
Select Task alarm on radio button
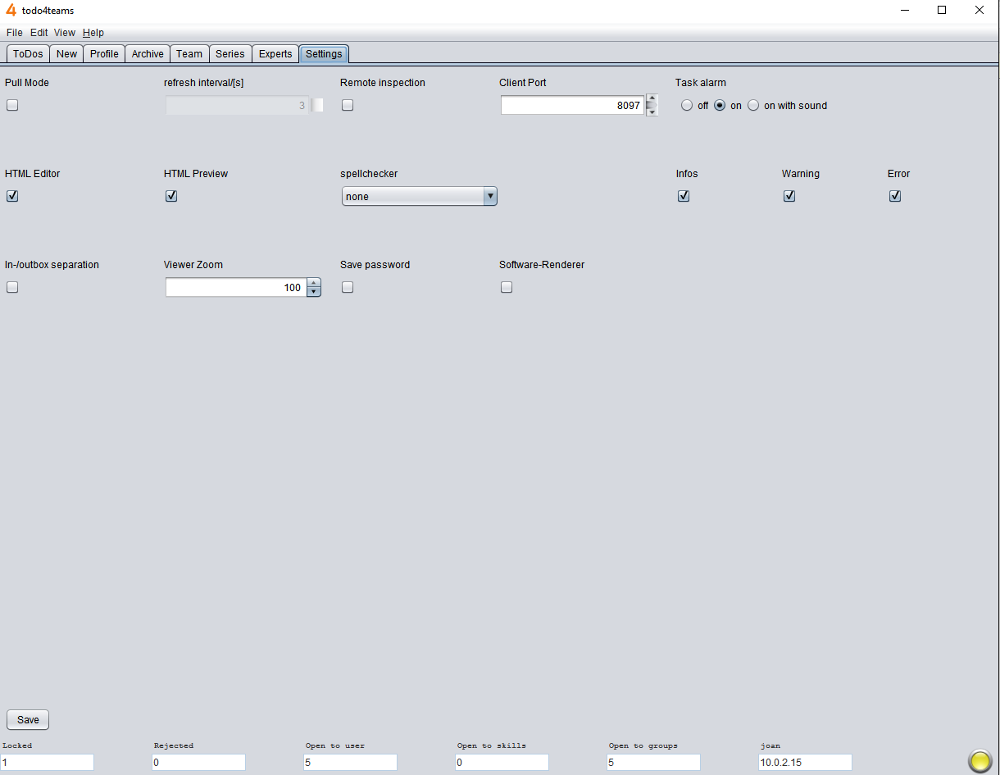click(x=719, y=105)
